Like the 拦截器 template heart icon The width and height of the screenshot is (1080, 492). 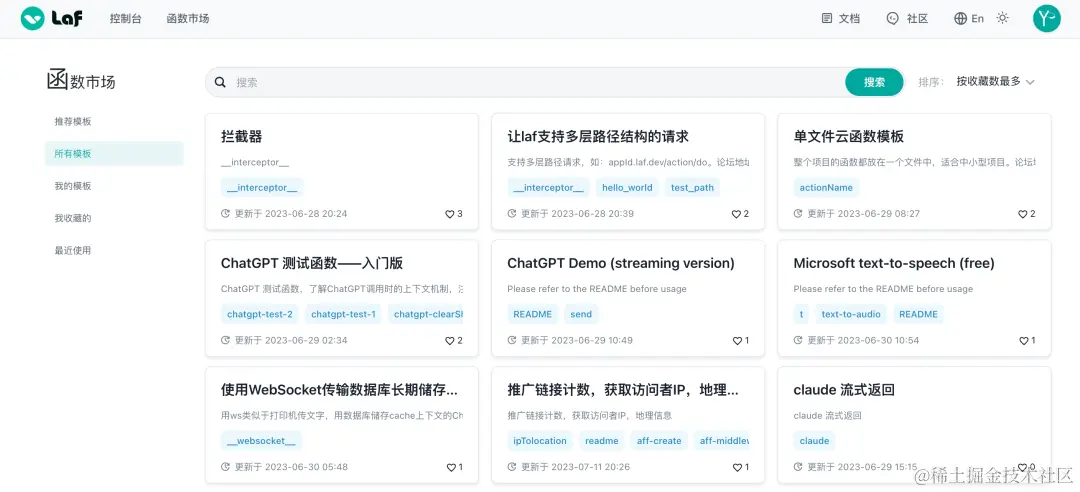[x=449, y=214]
